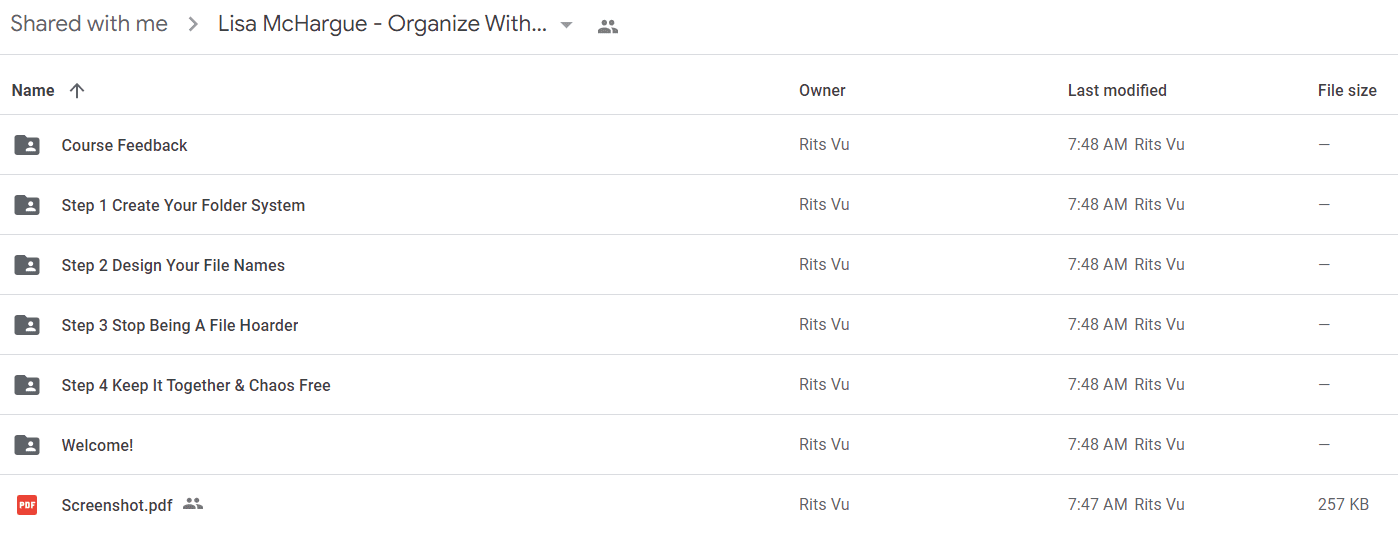Click the Last modified column header
The width and height of the screenshot is (1398, 534).
(x=1117, y=90)
